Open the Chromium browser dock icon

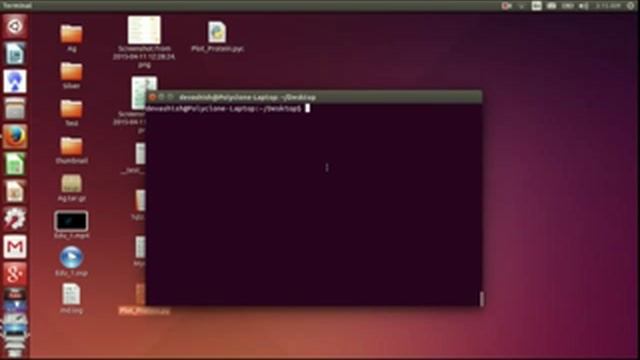point(15,81)
